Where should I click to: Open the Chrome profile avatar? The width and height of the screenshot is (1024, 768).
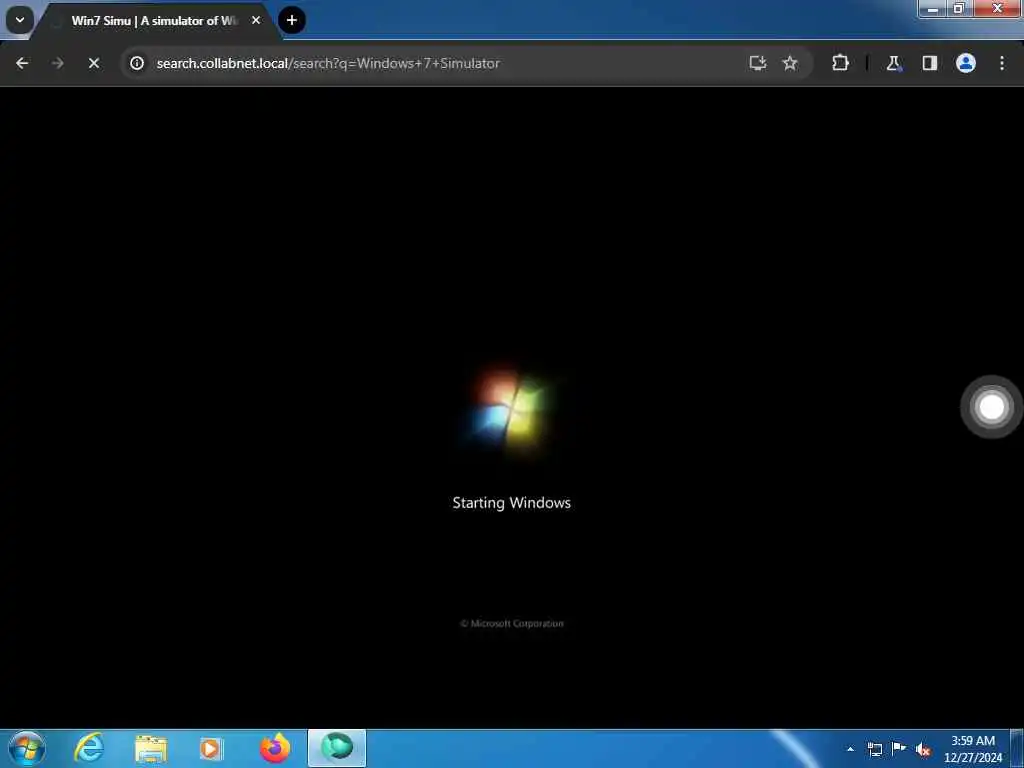[x=966, y=63]
